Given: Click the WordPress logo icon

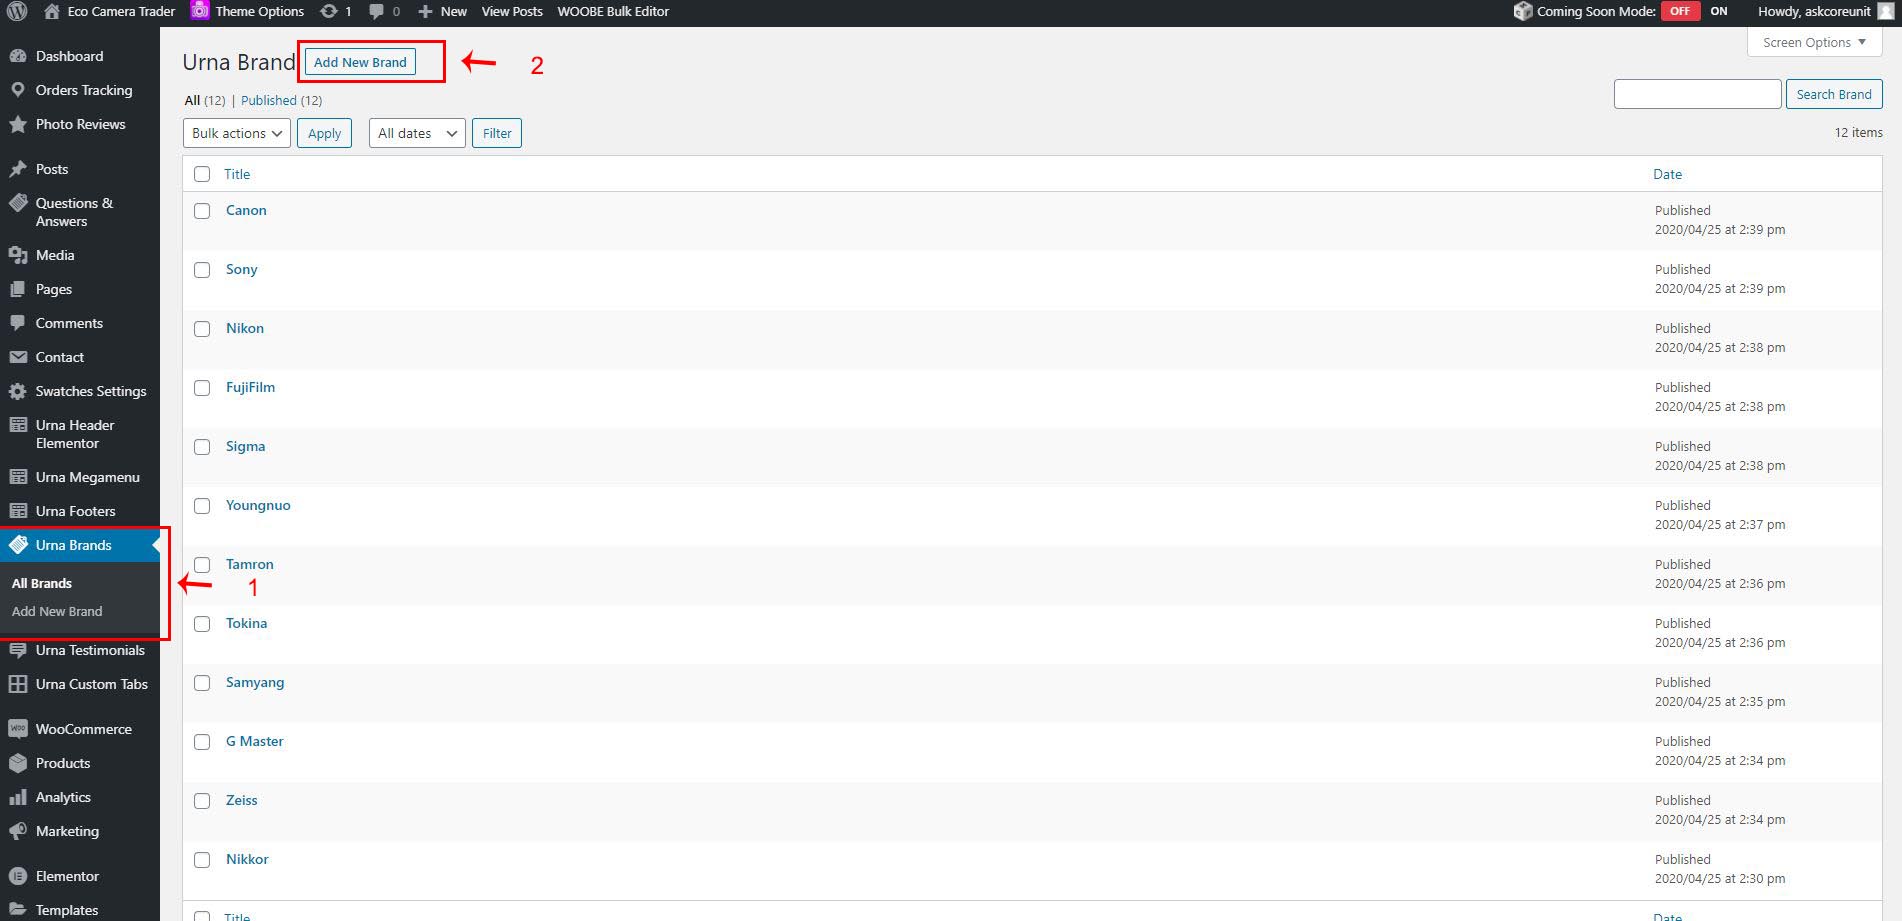Looking at the screenshot, I should click(x=17, y=12).
